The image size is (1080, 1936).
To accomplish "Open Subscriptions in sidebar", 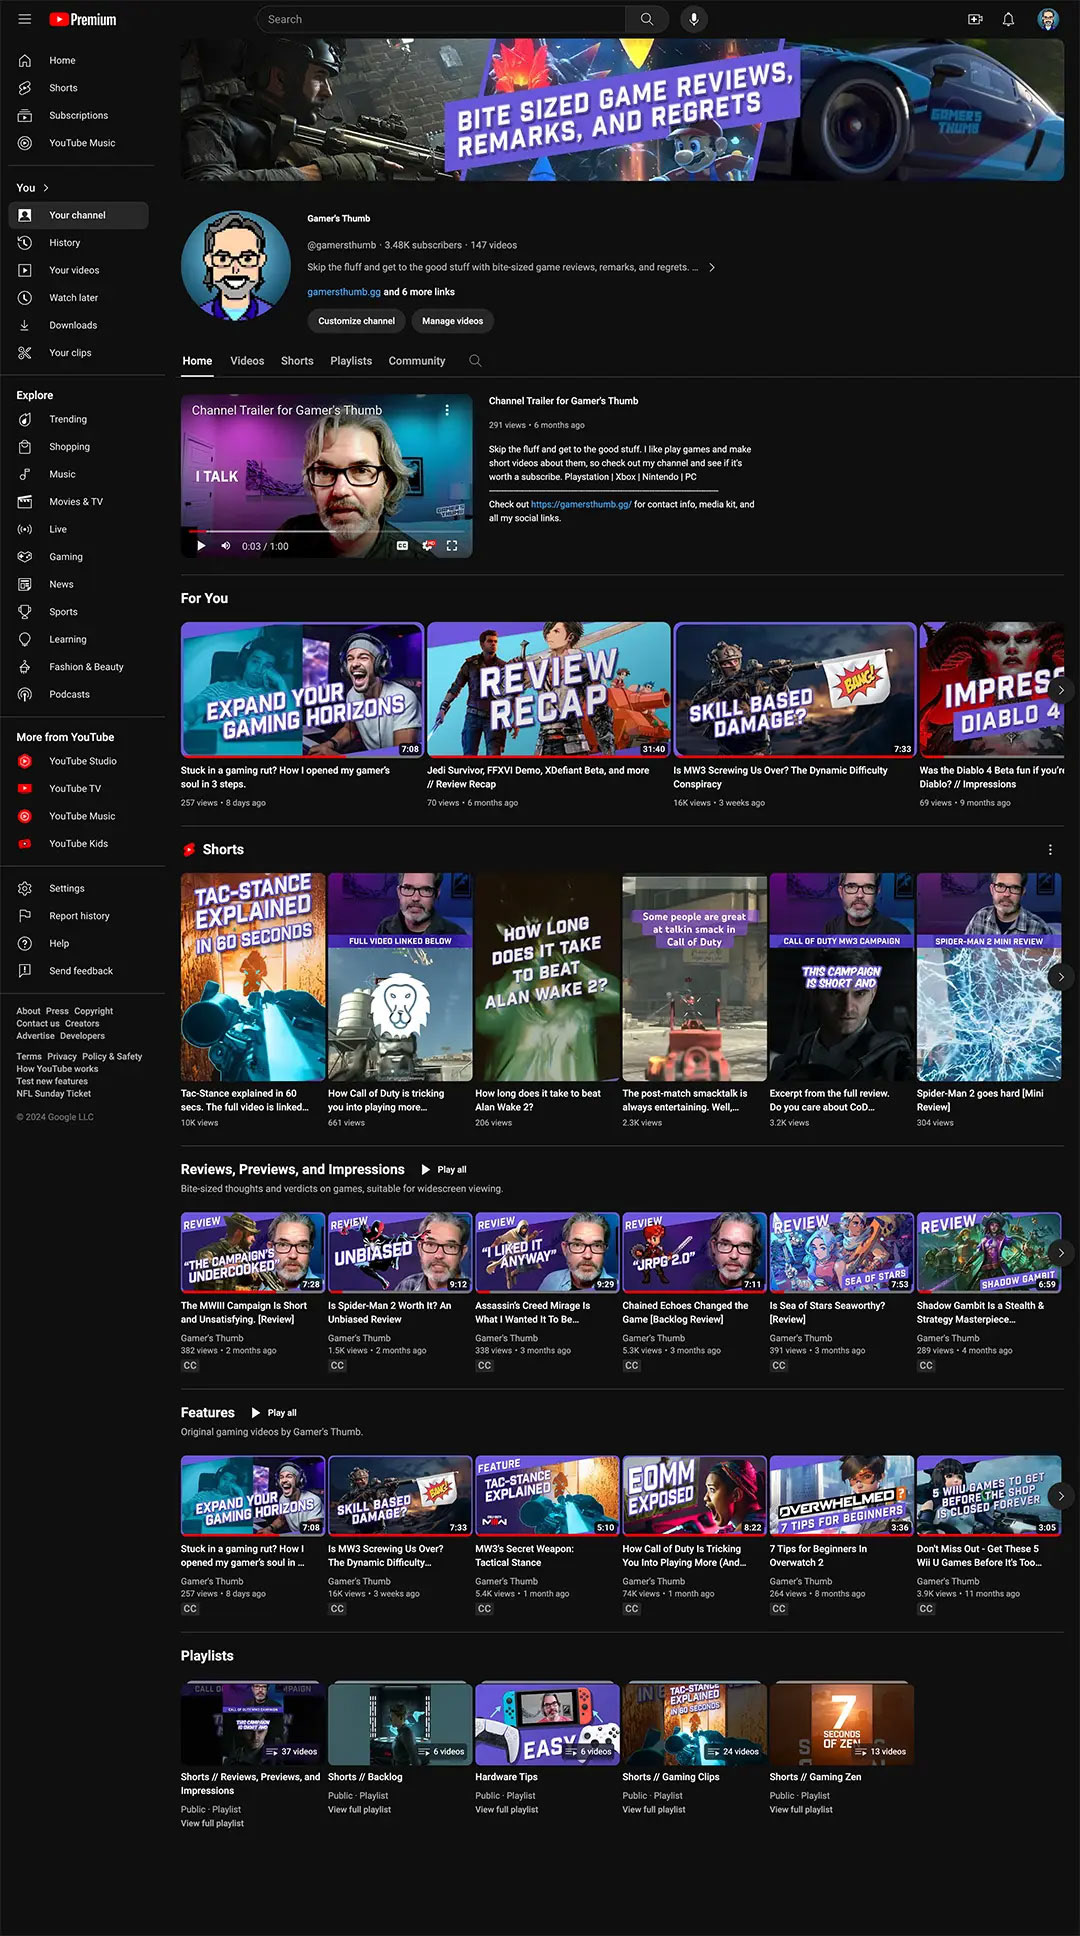I will click(78, 115).
